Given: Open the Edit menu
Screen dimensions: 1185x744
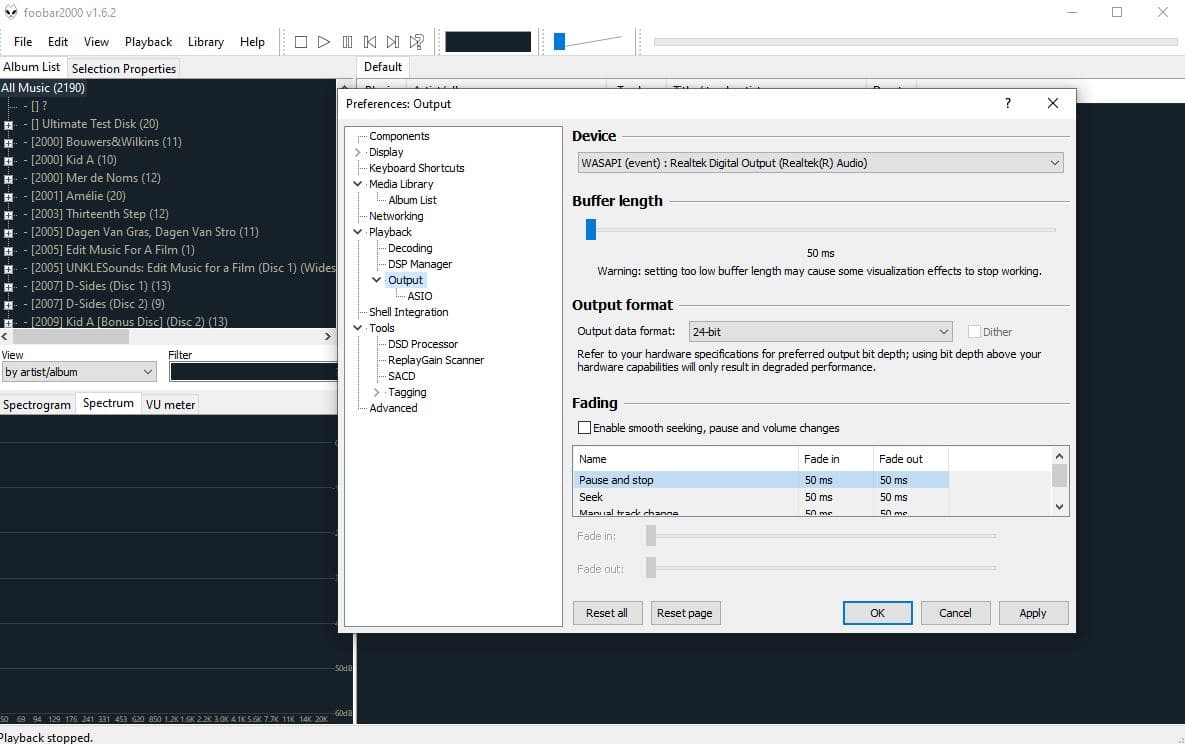Looking at the screenshot, I should pyautogui.click(x=57, y=42).
